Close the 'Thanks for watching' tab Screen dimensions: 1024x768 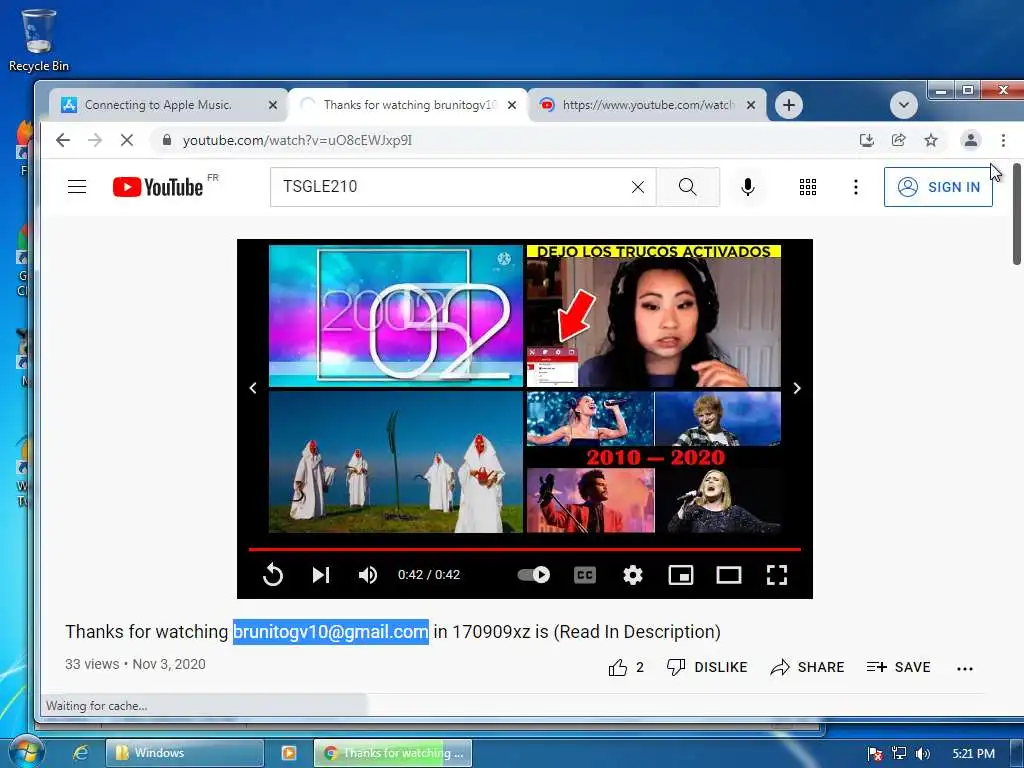pyautogui.click(x=512, y=105)
